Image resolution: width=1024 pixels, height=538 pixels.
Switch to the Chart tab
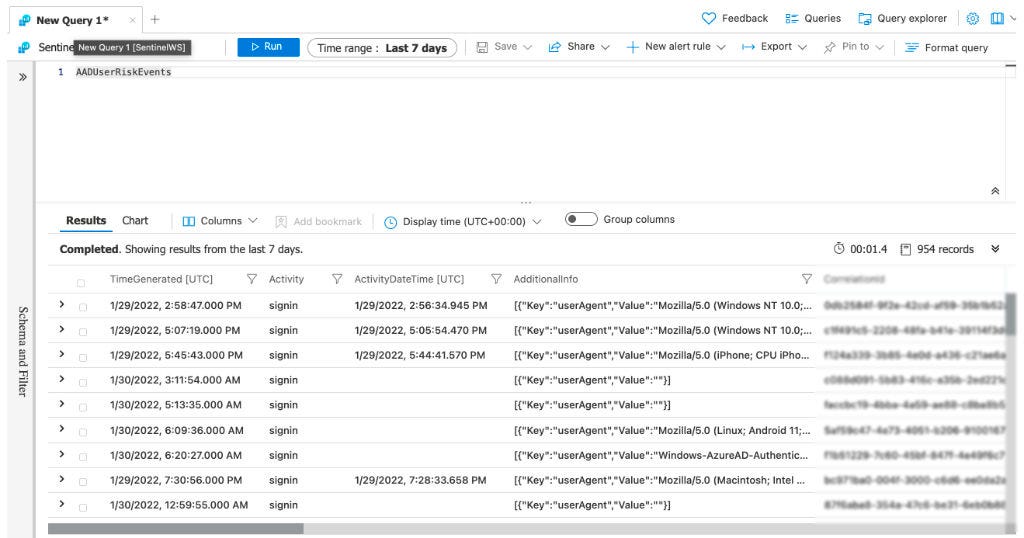click(135, 221)
